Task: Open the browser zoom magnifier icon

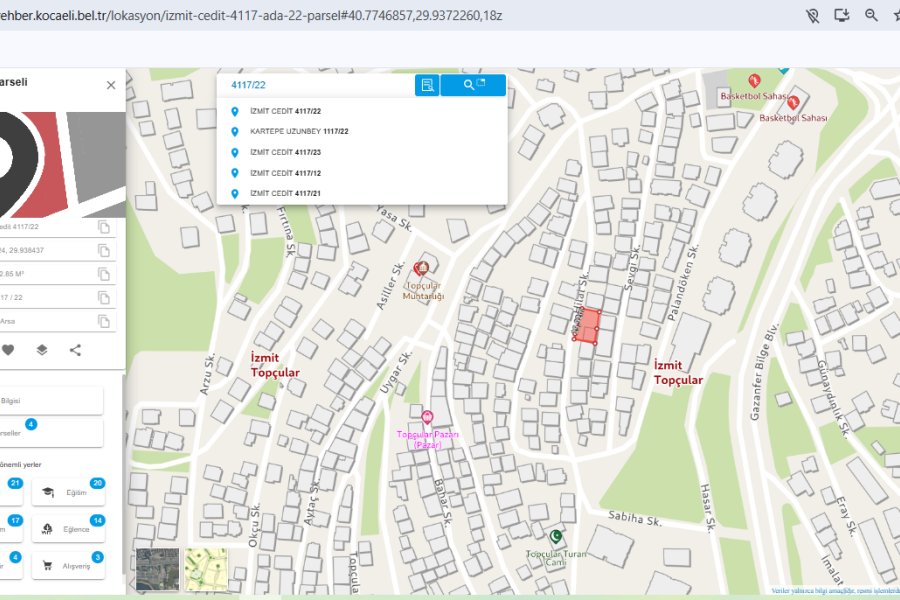Action: pos(871,15)
